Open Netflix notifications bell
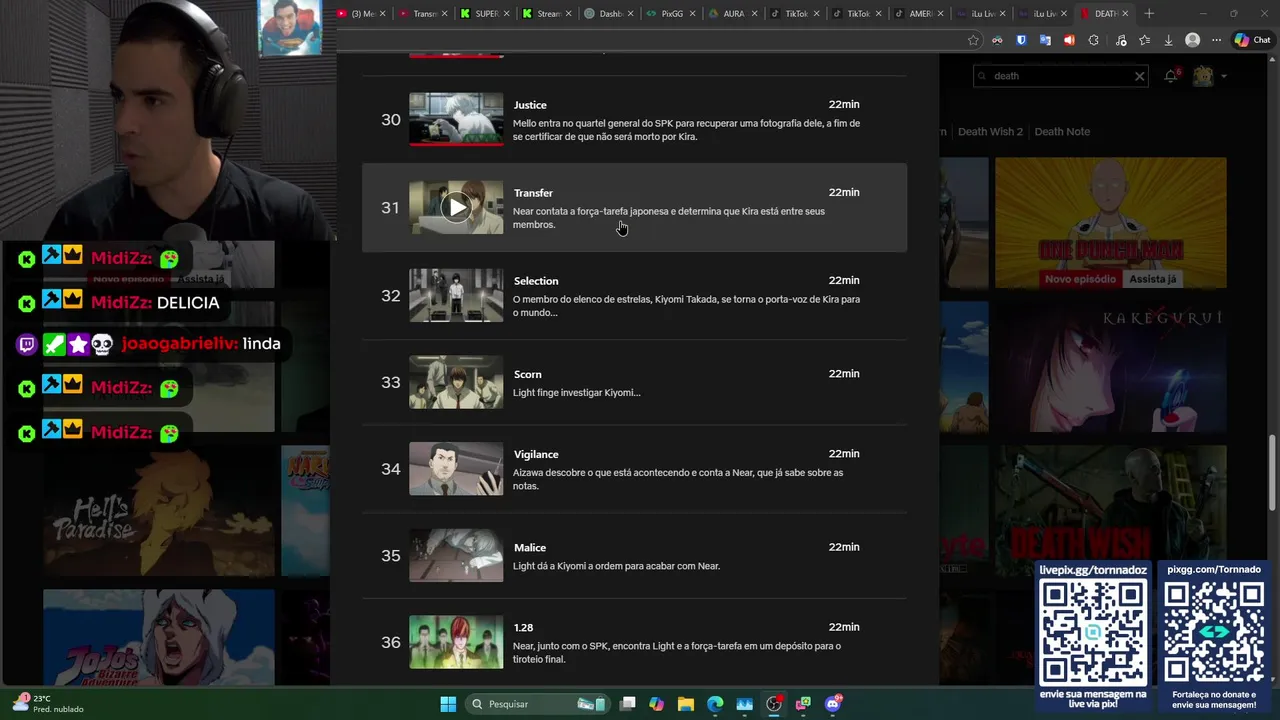The image size is (1280, 720). (x=1171, y=76)
